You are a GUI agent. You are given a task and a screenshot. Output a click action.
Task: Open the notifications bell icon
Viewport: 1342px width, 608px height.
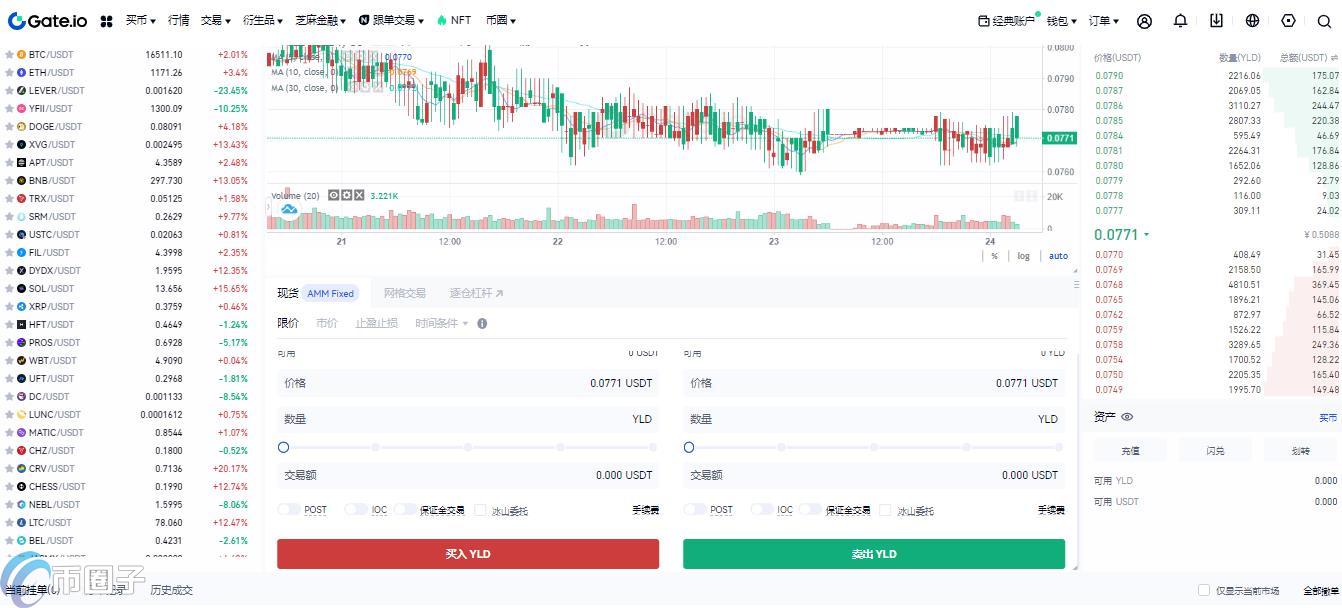pyautogui.click(x=1181, y=21)
